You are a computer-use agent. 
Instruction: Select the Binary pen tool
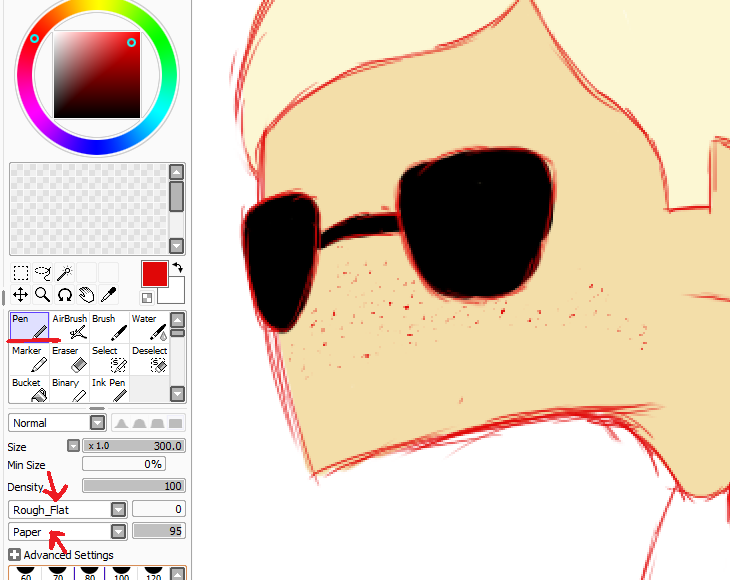tap(69, 389)
